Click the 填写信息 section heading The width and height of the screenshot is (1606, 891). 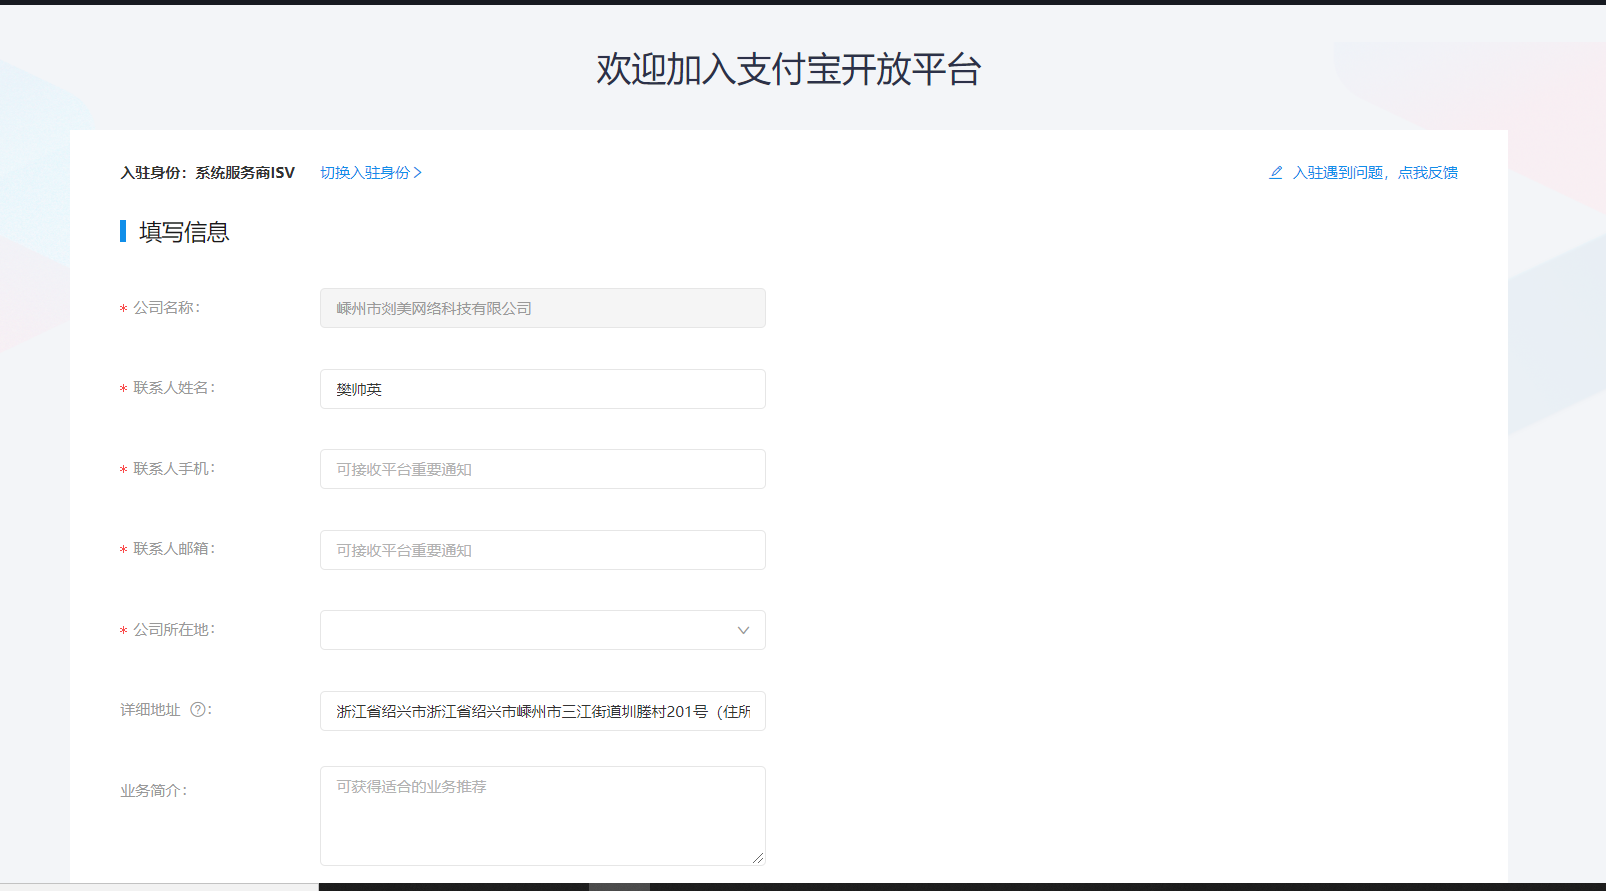[x=184, y=232]
